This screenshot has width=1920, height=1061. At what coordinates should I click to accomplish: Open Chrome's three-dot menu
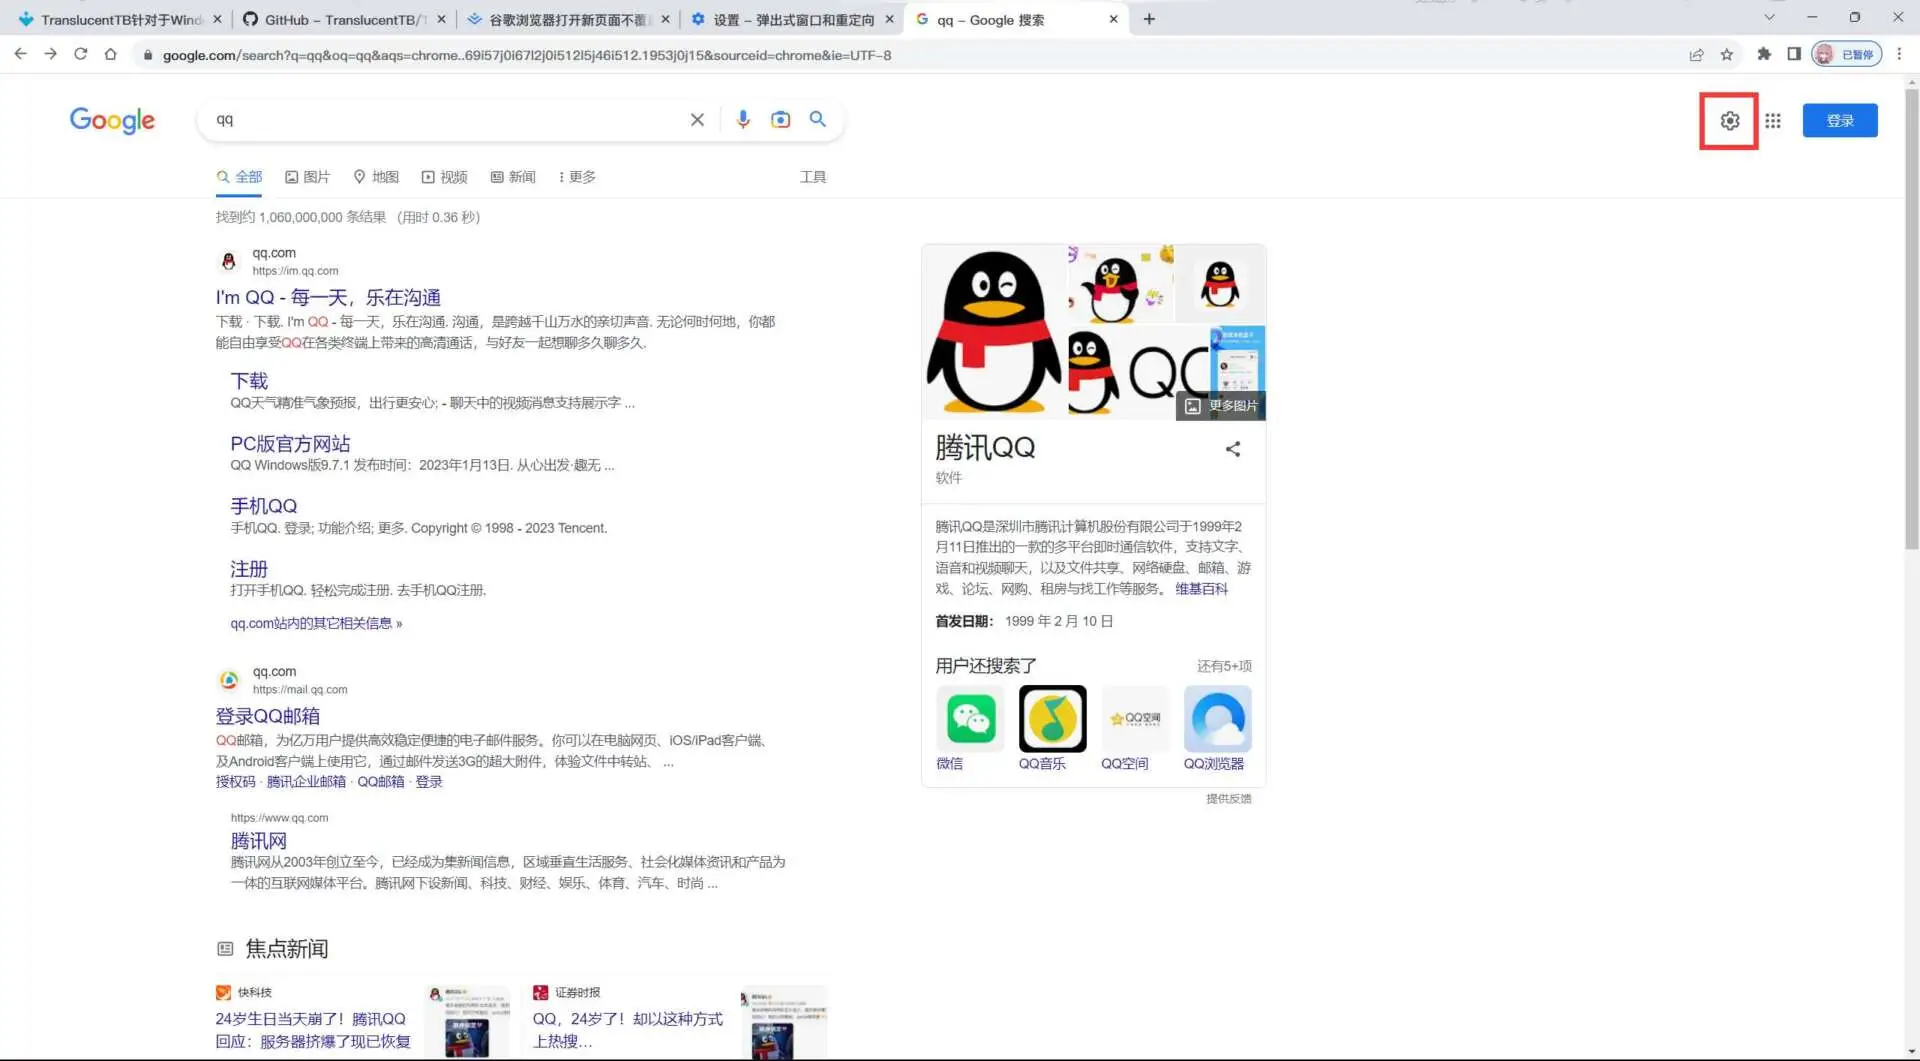(x=1900, y=55)
